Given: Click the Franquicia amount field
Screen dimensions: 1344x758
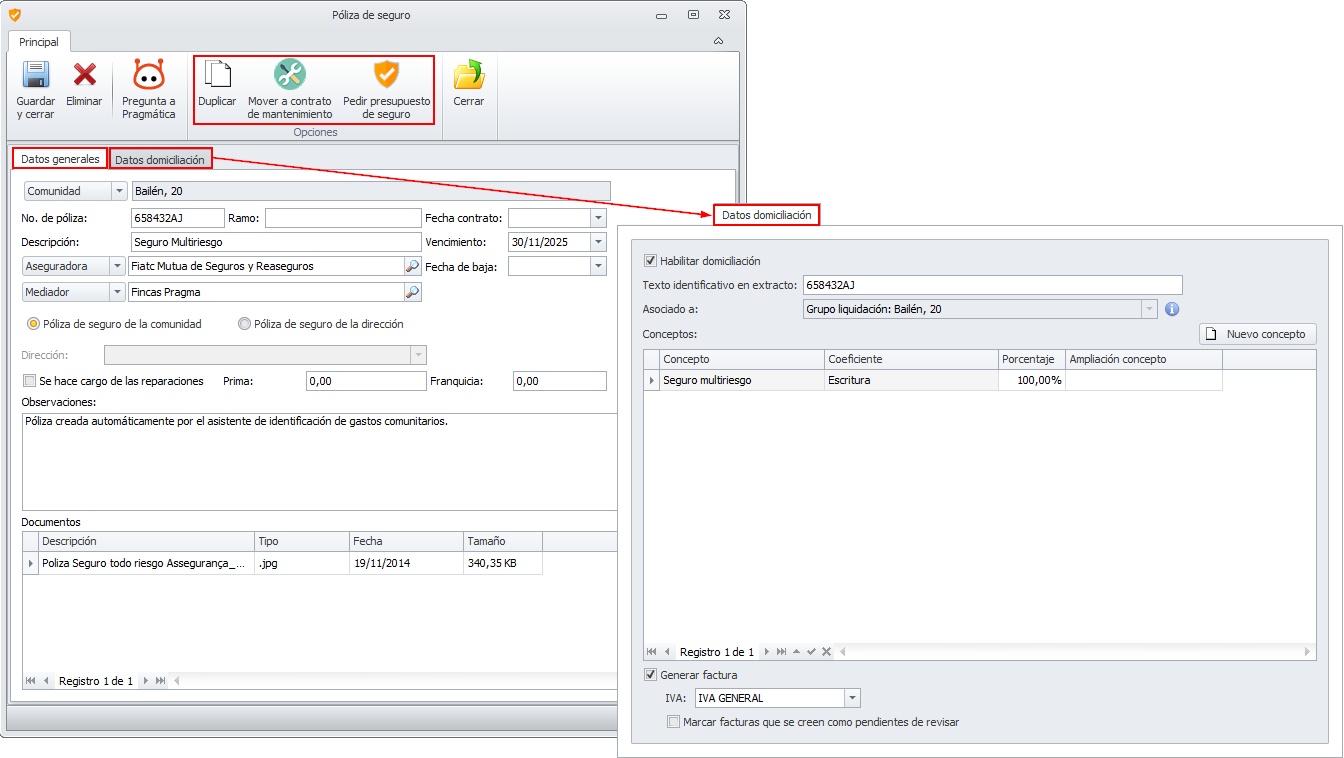Looking at the screenshot, I should click(x=559, y=381).
